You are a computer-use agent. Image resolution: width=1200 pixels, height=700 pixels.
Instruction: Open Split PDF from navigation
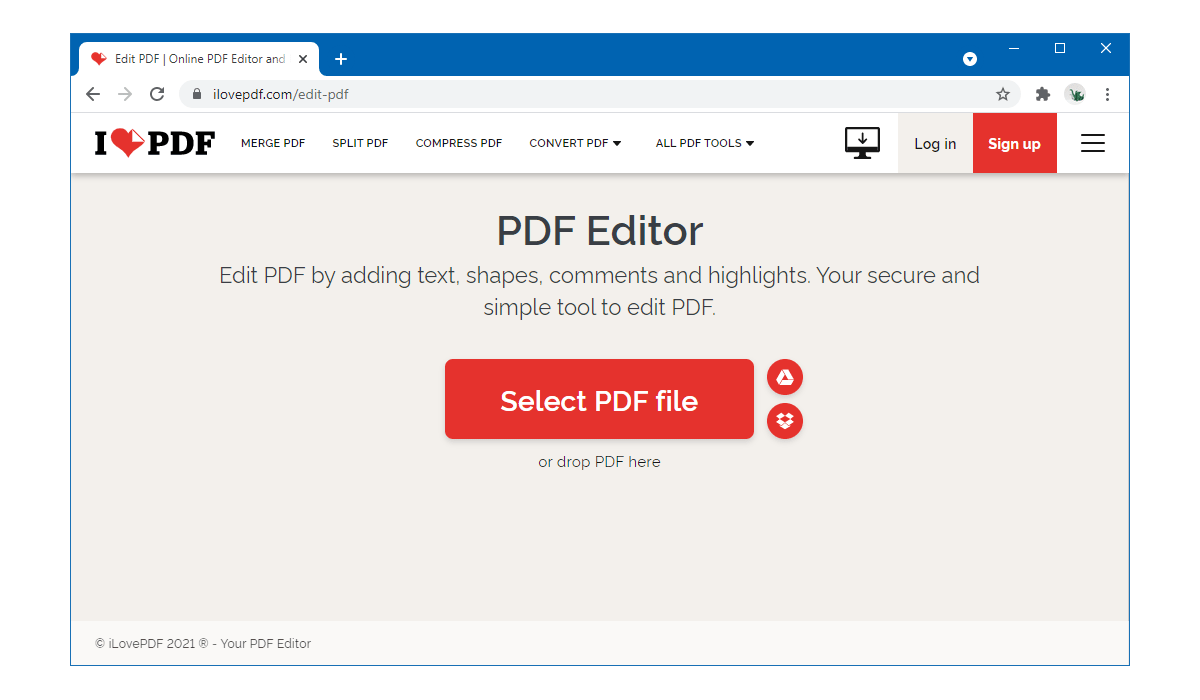[360, 143]
